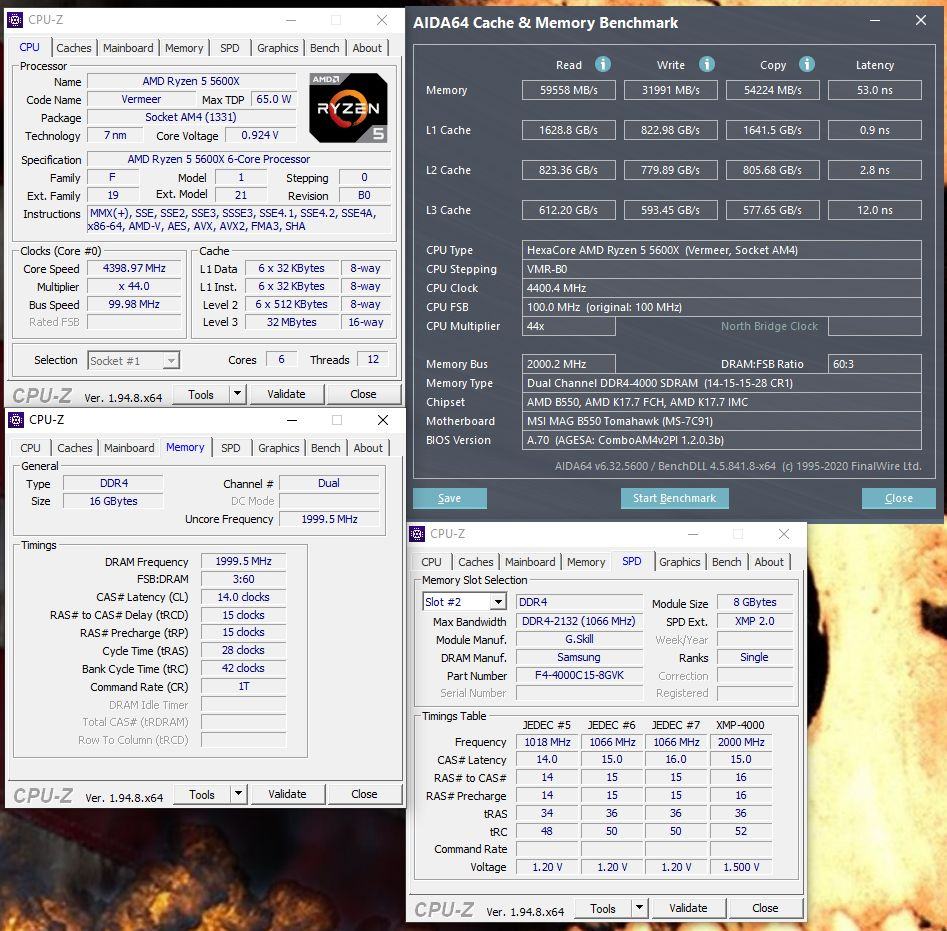Viewport: 947px width, 931px height.
Task: Minimize the AIDA64 benchmark window
Action: tap(875, 21)
